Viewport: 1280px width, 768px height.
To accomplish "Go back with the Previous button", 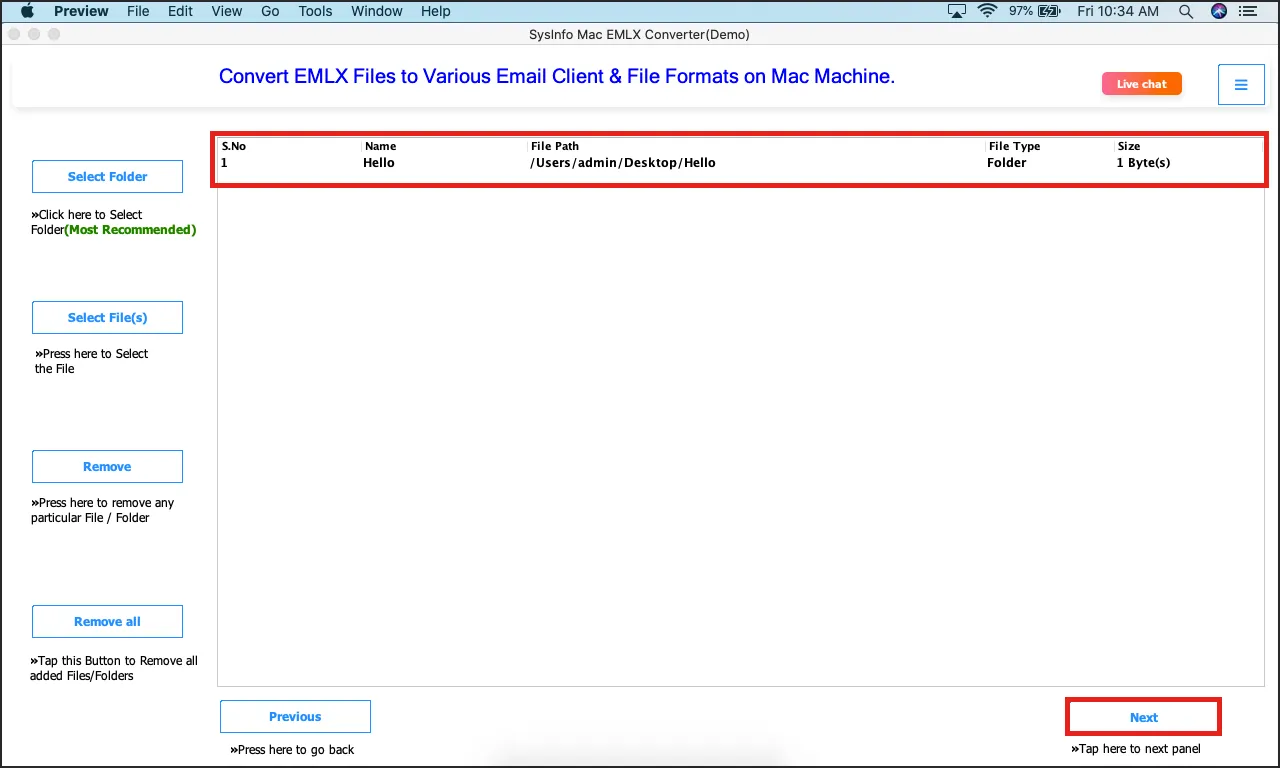I will [x=295, y=716].
